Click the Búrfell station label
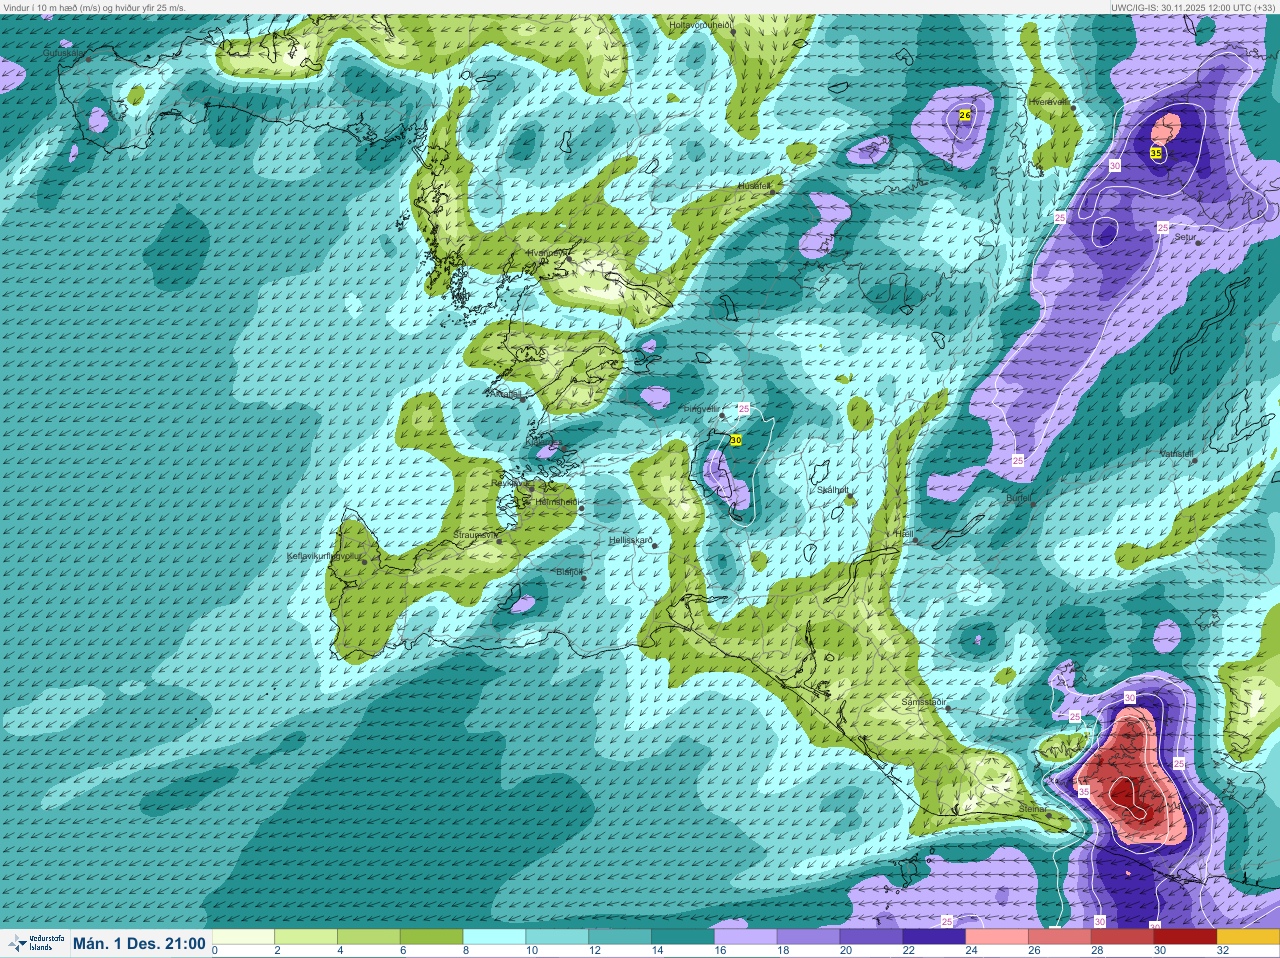1280x958 pixels. pyautogui.click(x=1019, y=497)
